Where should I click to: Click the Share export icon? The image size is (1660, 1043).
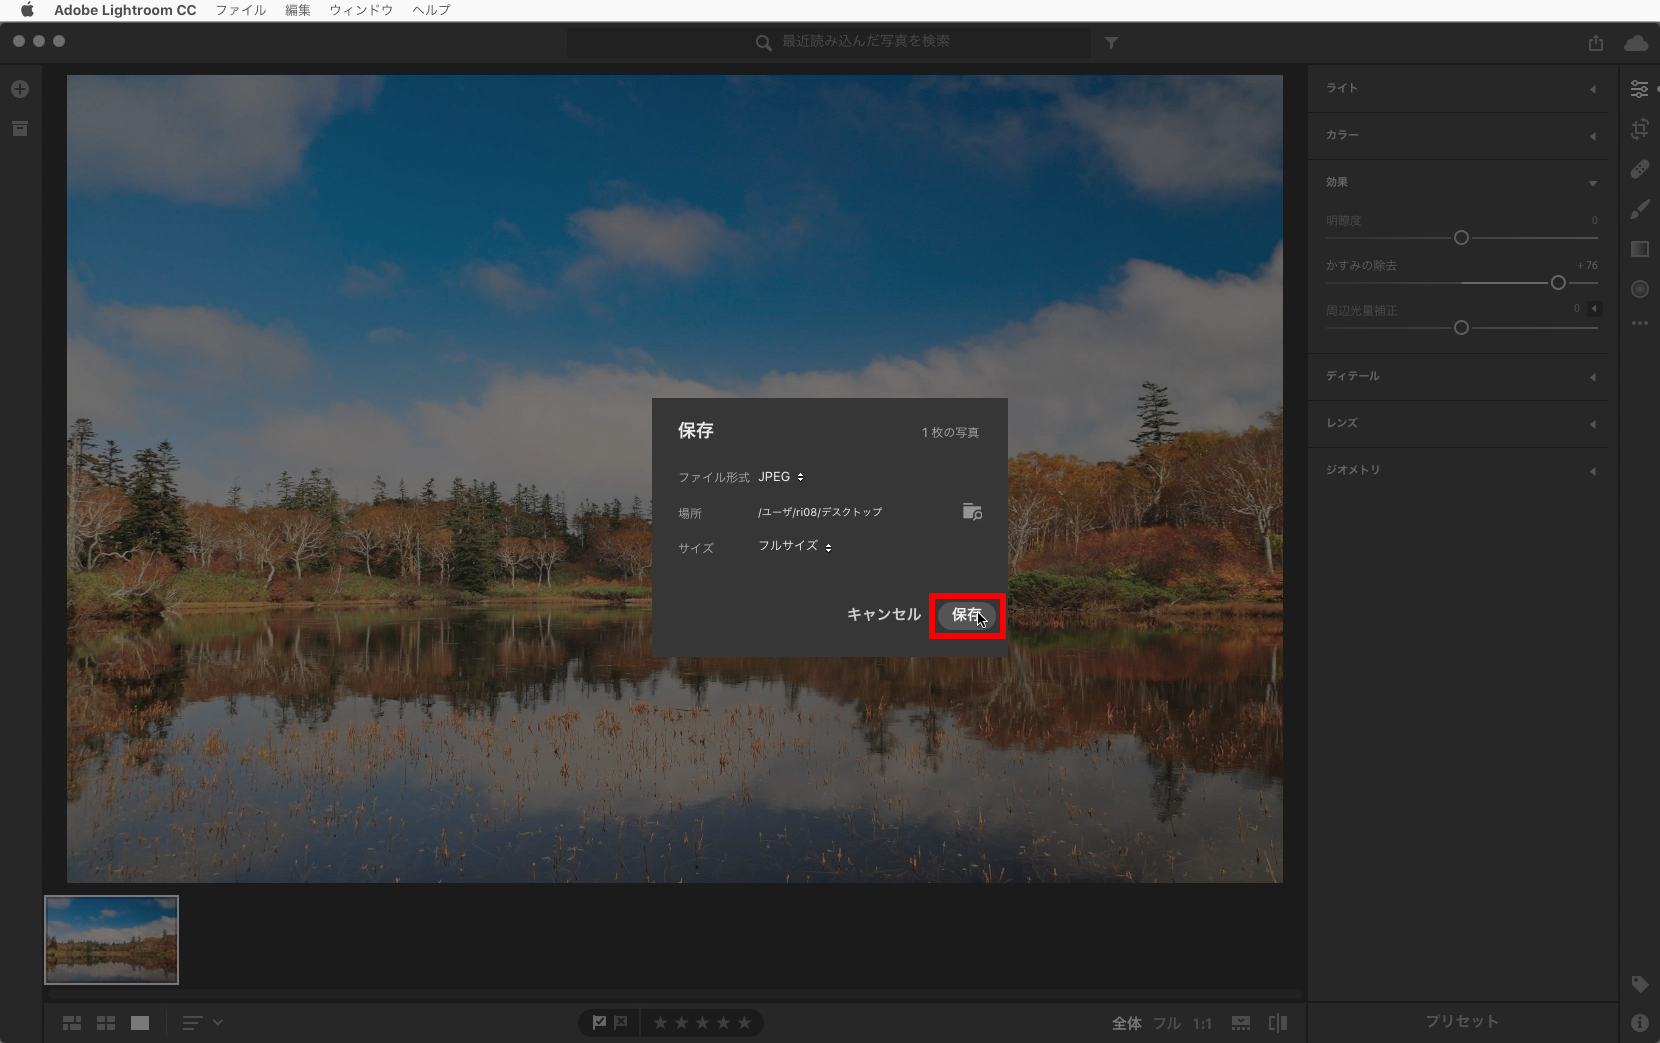click(1596, 43)
